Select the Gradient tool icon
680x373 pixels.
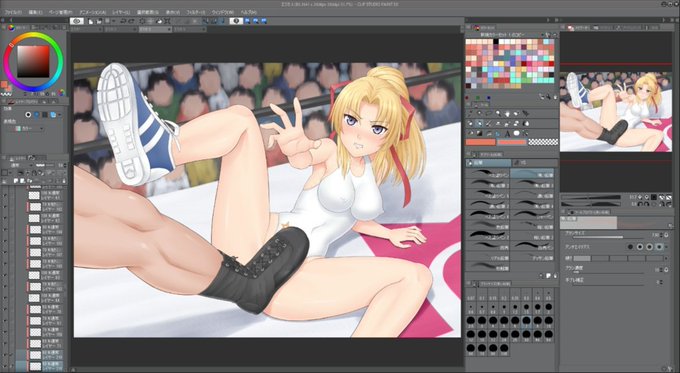point(479,133)
